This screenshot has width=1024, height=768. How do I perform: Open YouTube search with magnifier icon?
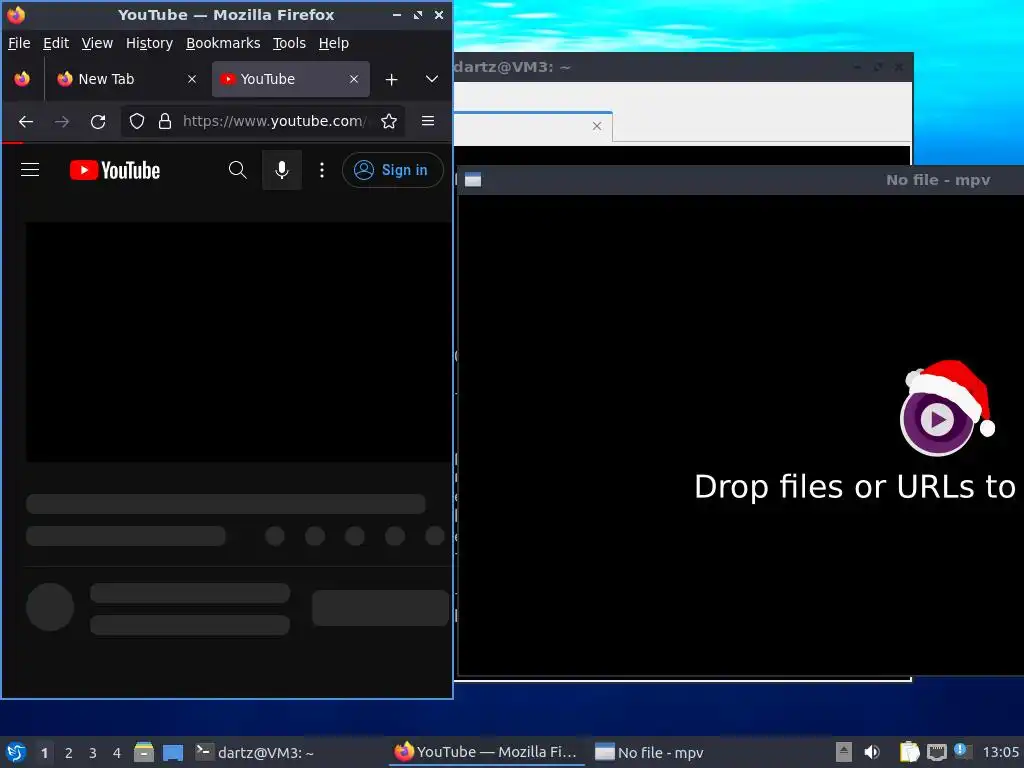[238, 170]
